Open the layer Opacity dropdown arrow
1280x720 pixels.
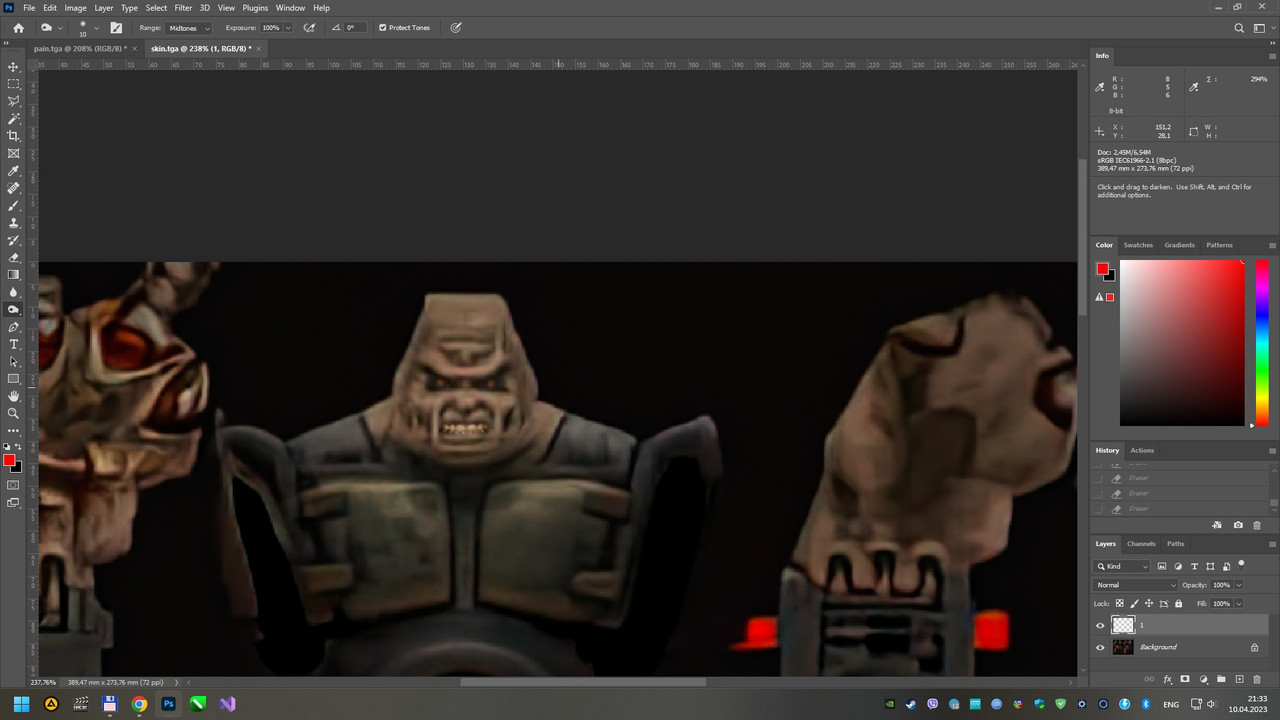pyautogui.click(x=1238, y=585)
